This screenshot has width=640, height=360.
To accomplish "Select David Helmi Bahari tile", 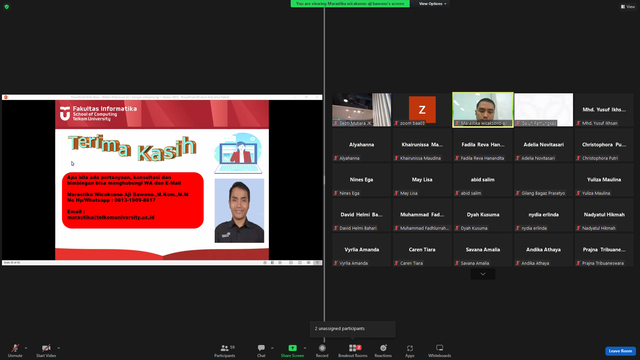I will tap(362, 215).
